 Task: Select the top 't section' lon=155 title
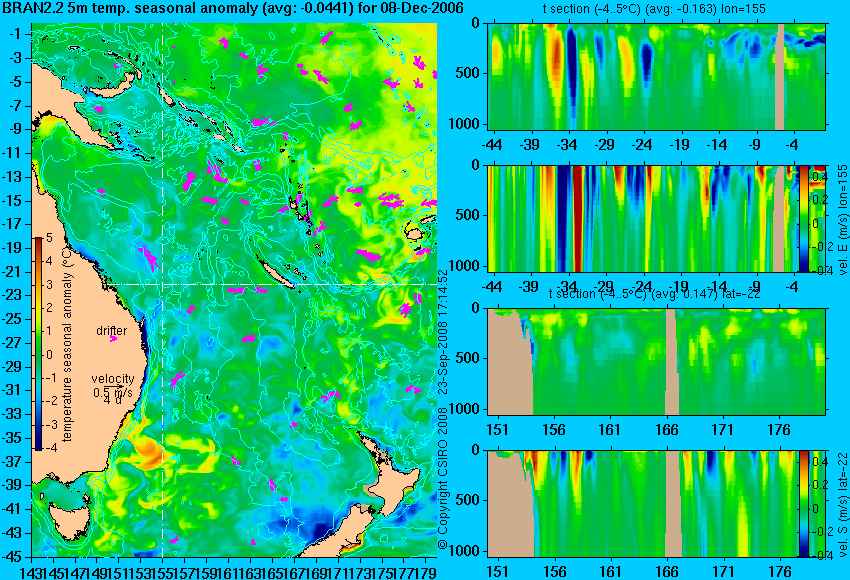click(654, 9)
